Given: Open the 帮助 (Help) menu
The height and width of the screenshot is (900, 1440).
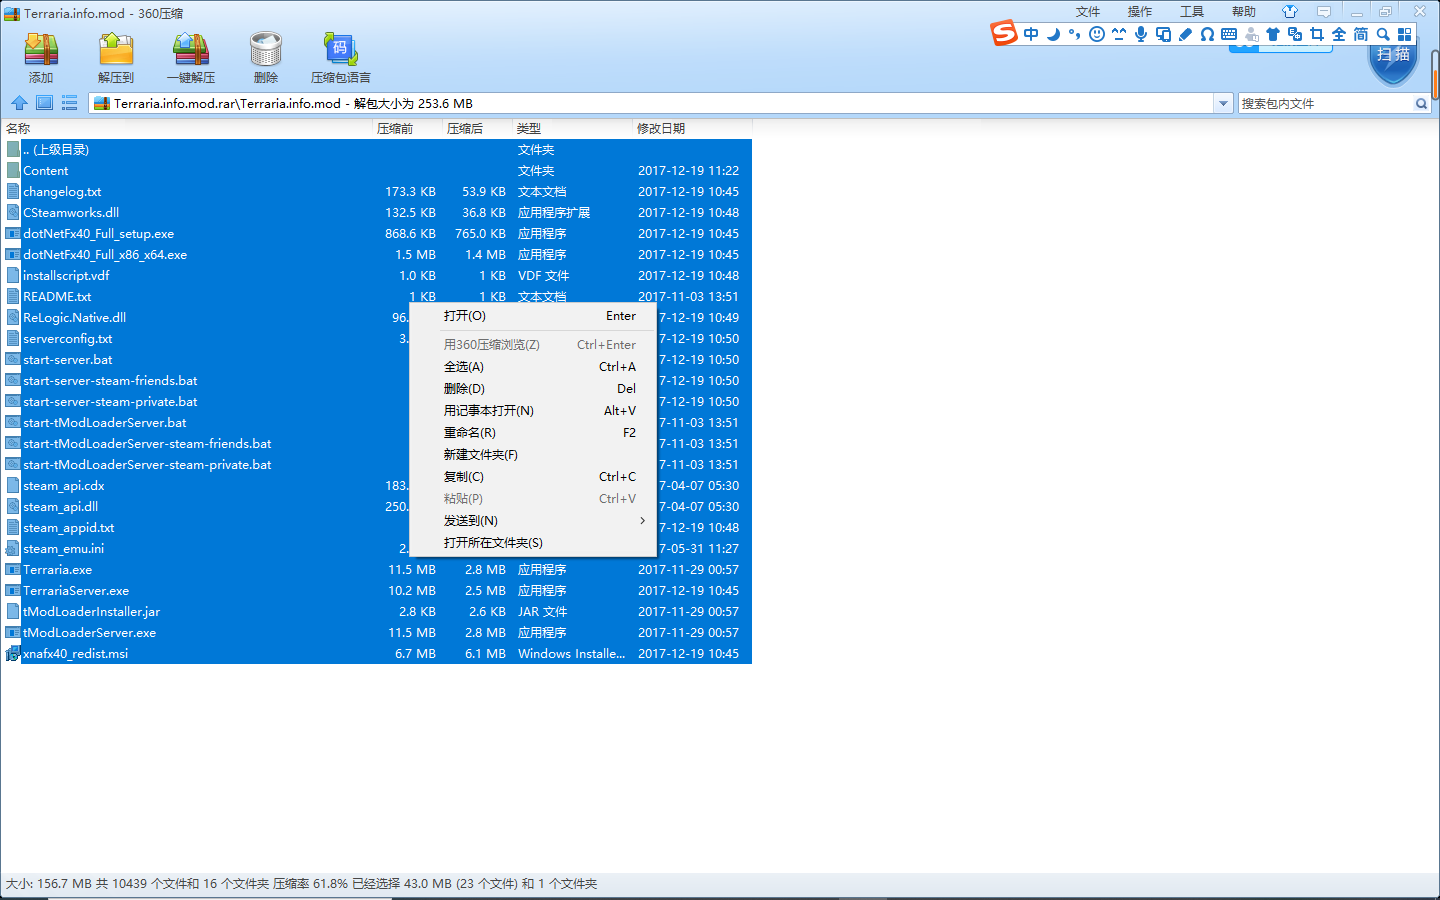Looking at the screenshot, I should [x=1244, y=12].
